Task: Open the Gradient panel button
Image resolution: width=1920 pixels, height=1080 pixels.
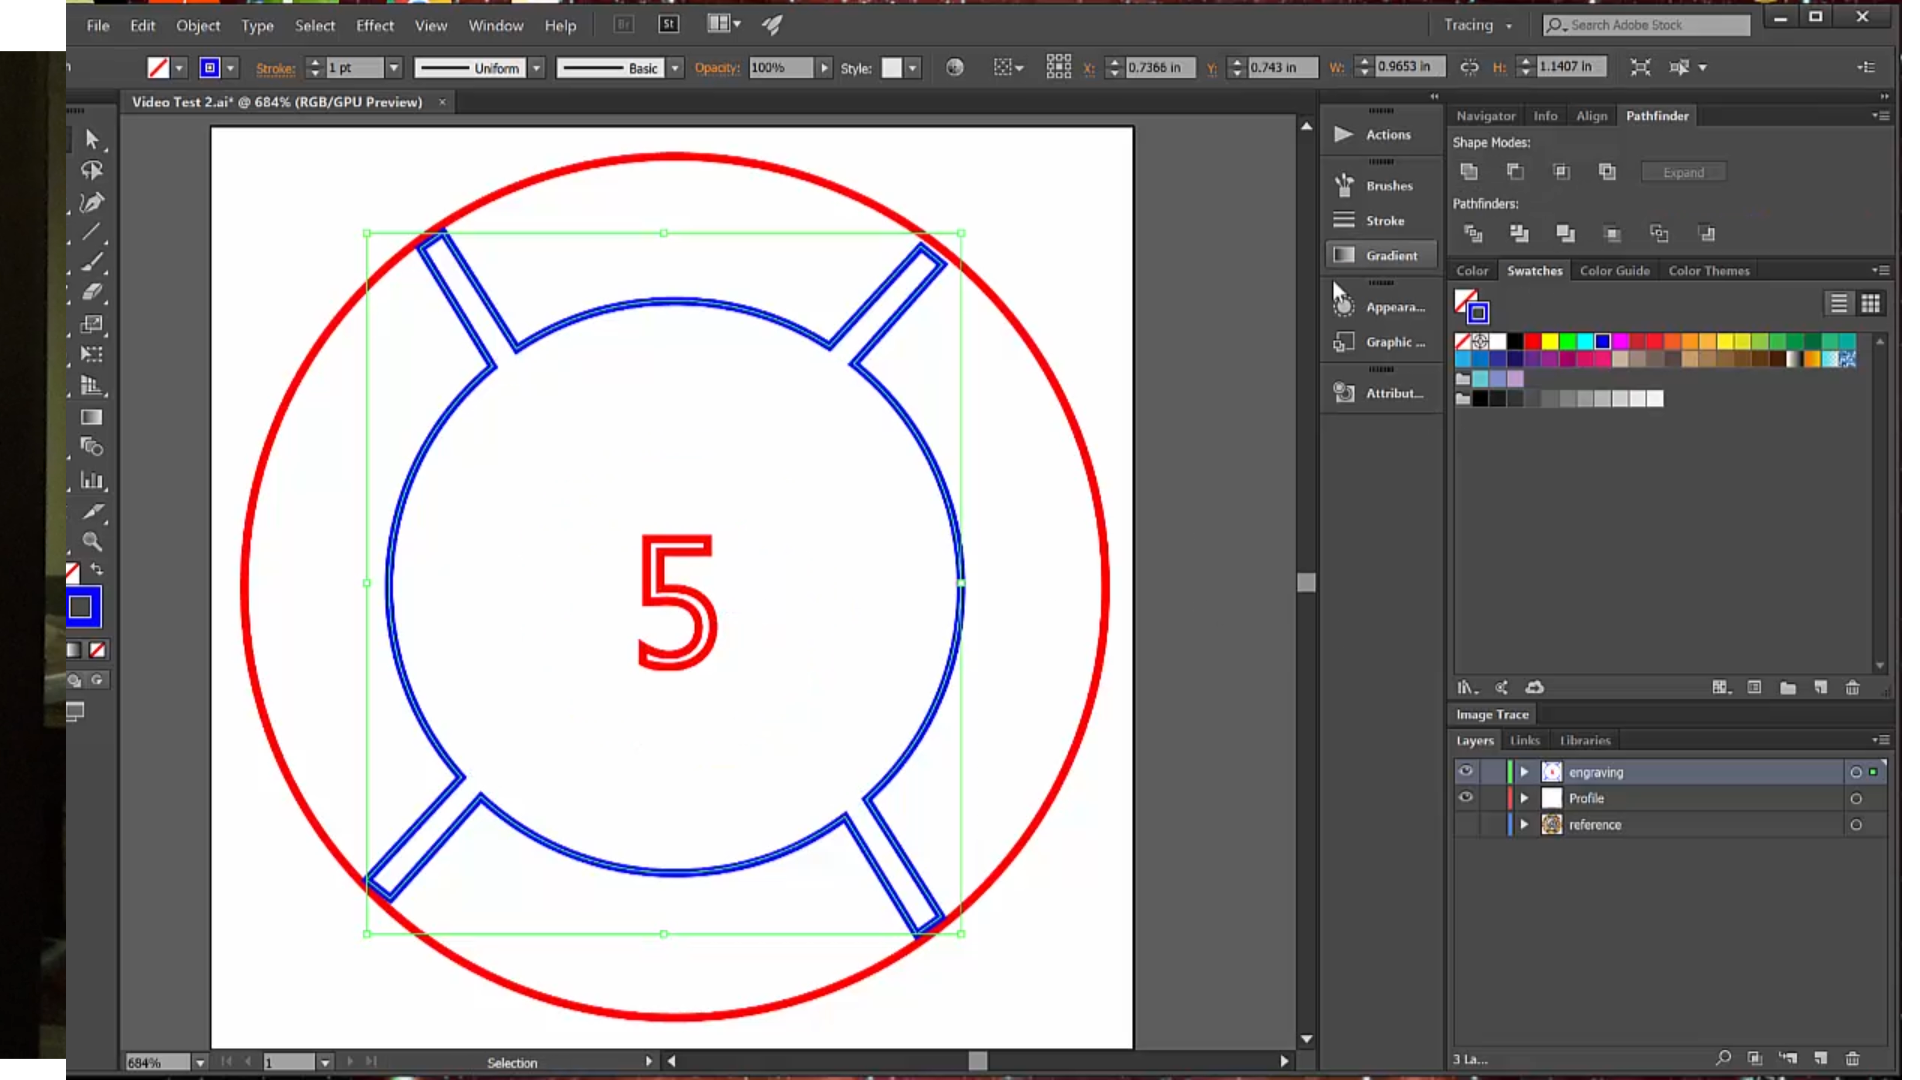Action: 1380,256
